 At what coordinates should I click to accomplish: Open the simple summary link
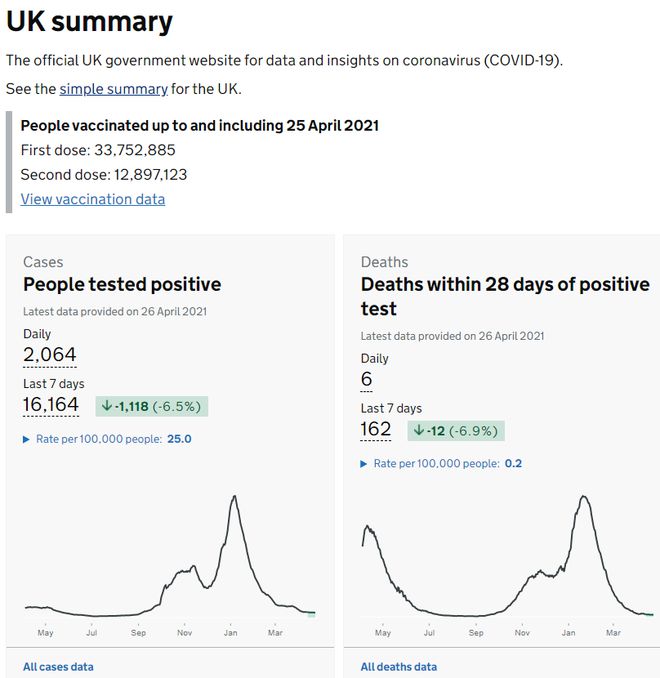point(113,89)
